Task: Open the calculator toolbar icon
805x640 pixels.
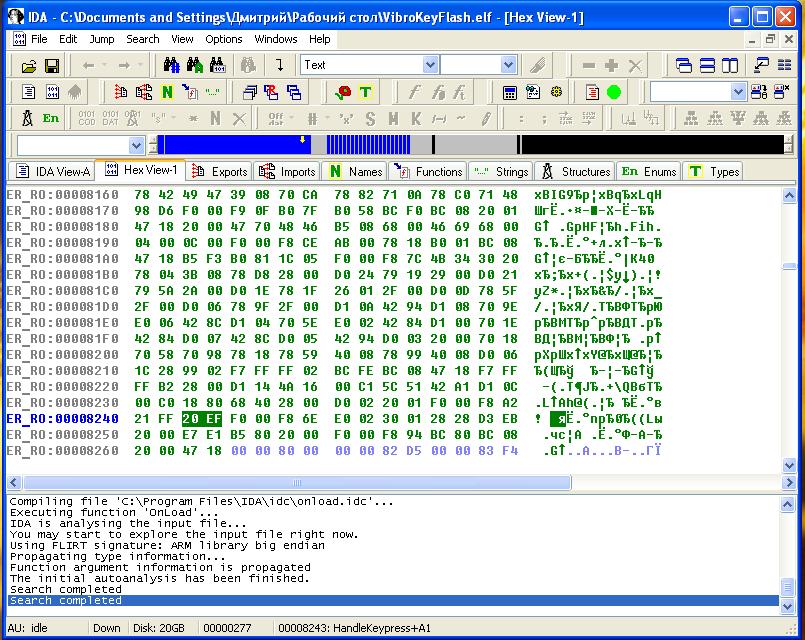Action: (510, 92)
